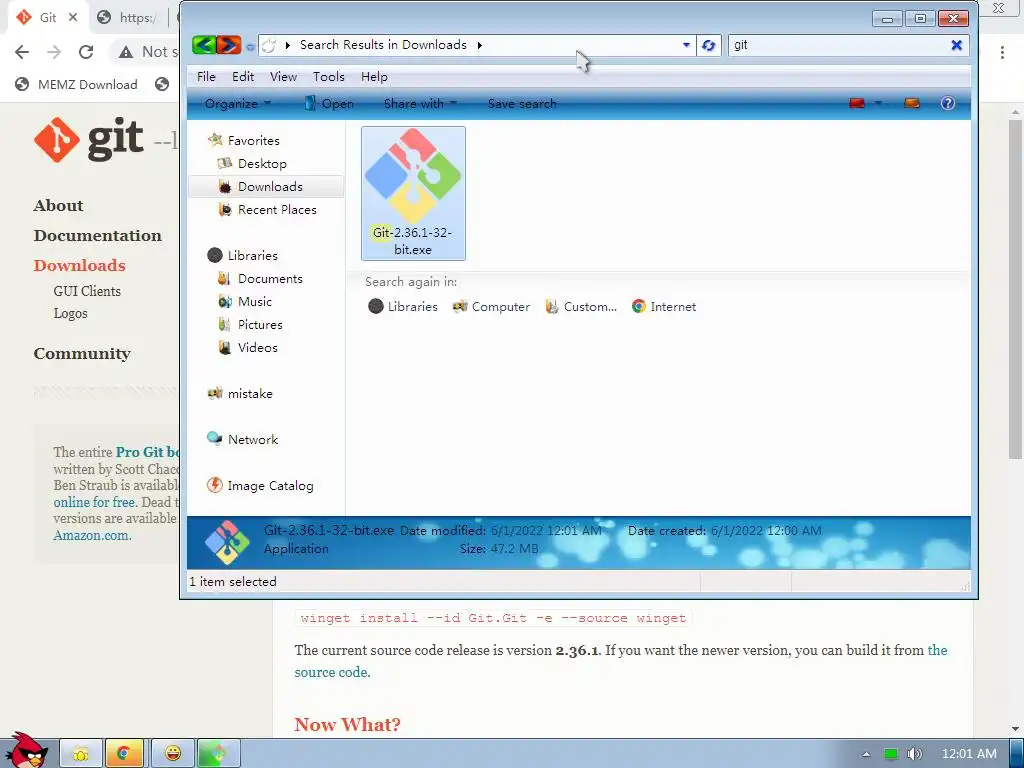Open the folder icon on the taskbar
The width and height of the screenshot is (1024, 768).
pyautogui.click(x=81, y=754)
